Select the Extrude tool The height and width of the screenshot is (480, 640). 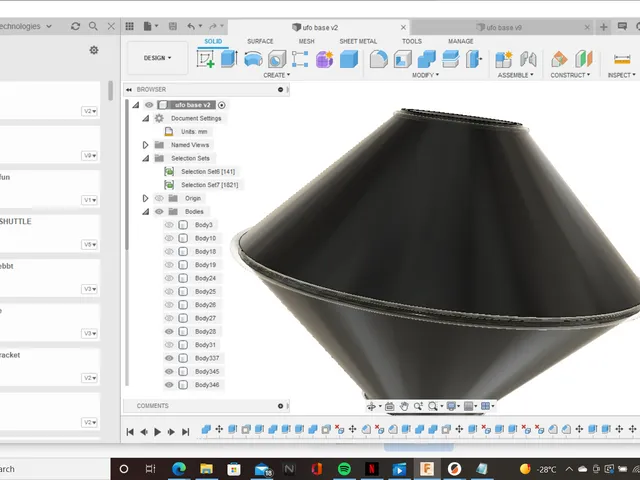pyautogui.click(x=229, y=59)
